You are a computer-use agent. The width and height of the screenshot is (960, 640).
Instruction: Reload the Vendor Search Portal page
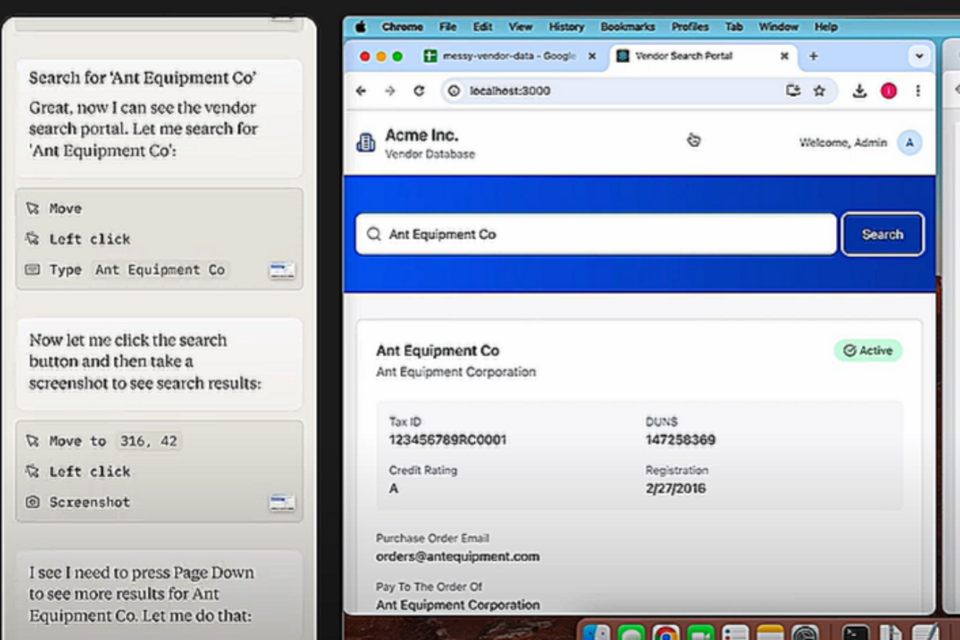click(x=418, y=91)
